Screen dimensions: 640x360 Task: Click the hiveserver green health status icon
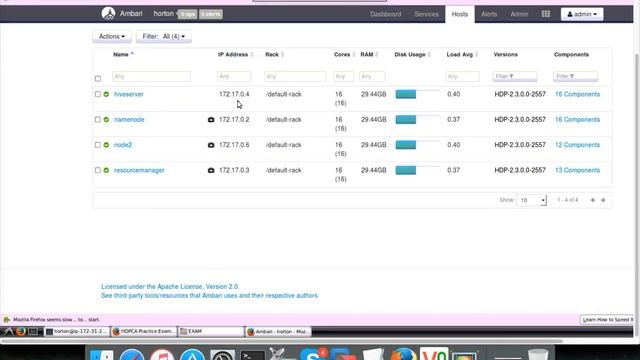(x=106, y=94)
